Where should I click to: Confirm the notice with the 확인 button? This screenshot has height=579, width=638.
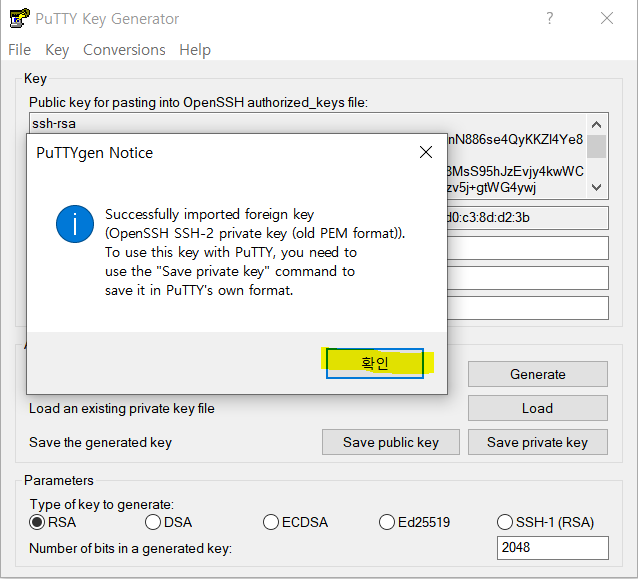pyautogui.click(x=375, y=363)
